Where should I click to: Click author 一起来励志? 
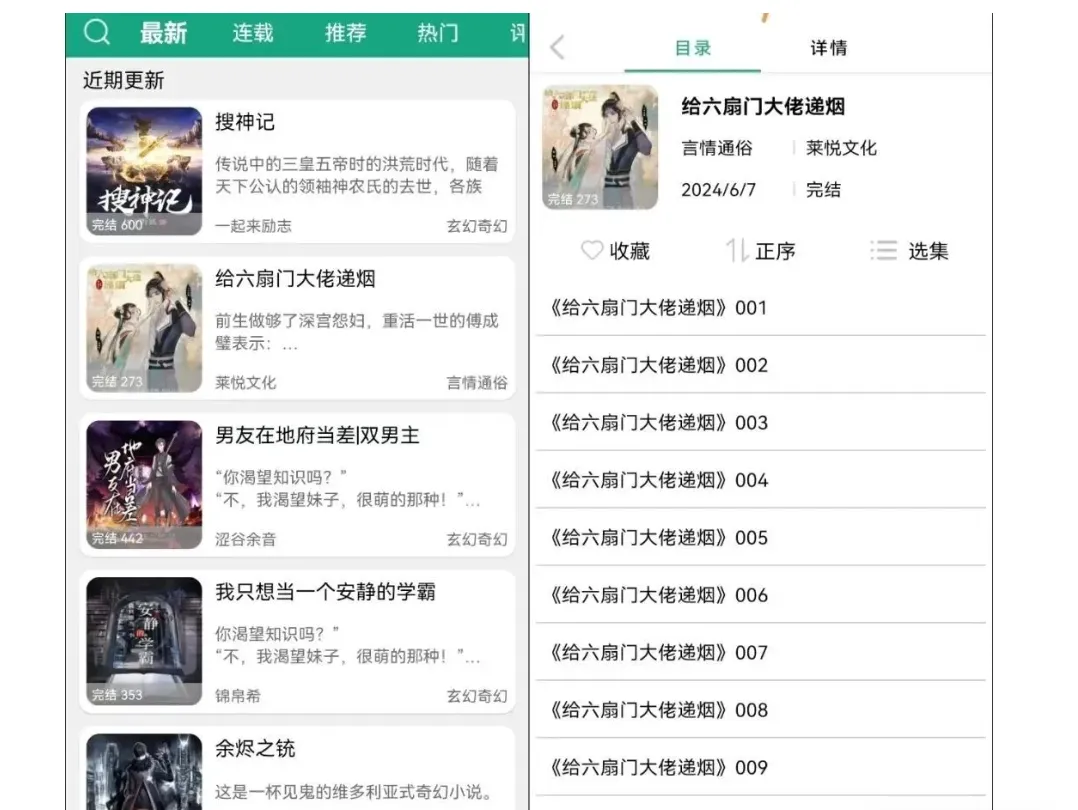pyautogui.click(x=253, y=226)
